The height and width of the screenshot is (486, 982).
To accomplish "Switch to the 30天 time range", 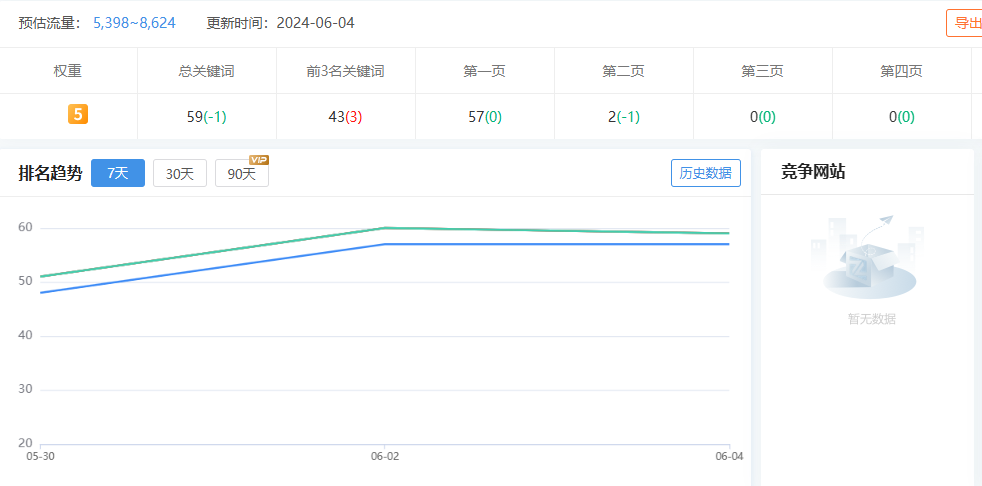I will pyautogui.click(x=180, y=173).
